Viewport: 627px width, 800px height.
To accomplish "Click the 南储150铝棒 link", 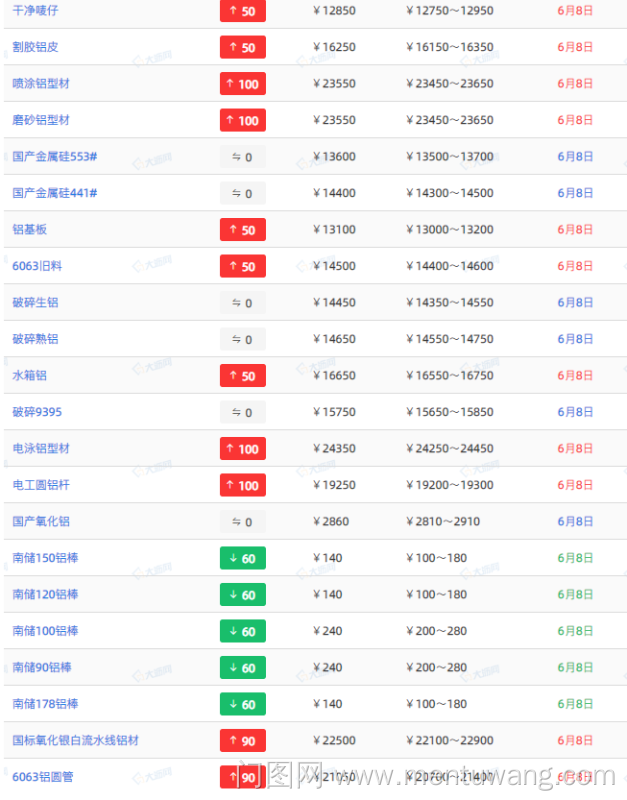I will (x=45, y=558).
